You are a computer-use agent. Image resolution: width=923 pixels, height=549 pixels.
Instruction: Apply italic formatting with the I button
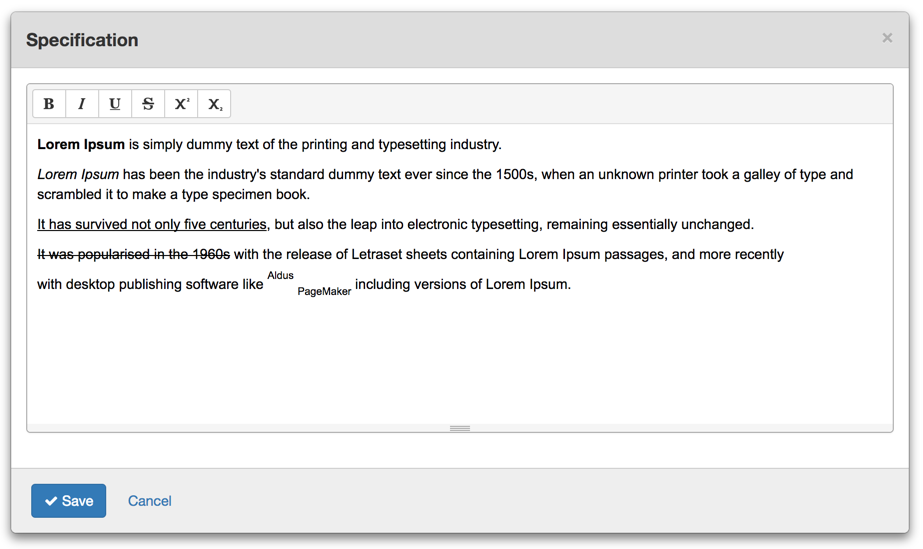point(82,104)
